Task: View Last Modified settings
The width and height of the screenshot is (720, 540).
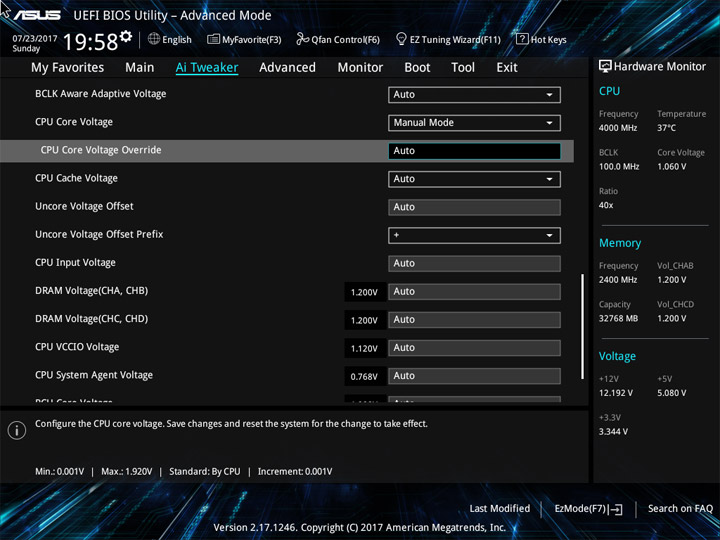Action: point(500,508)
